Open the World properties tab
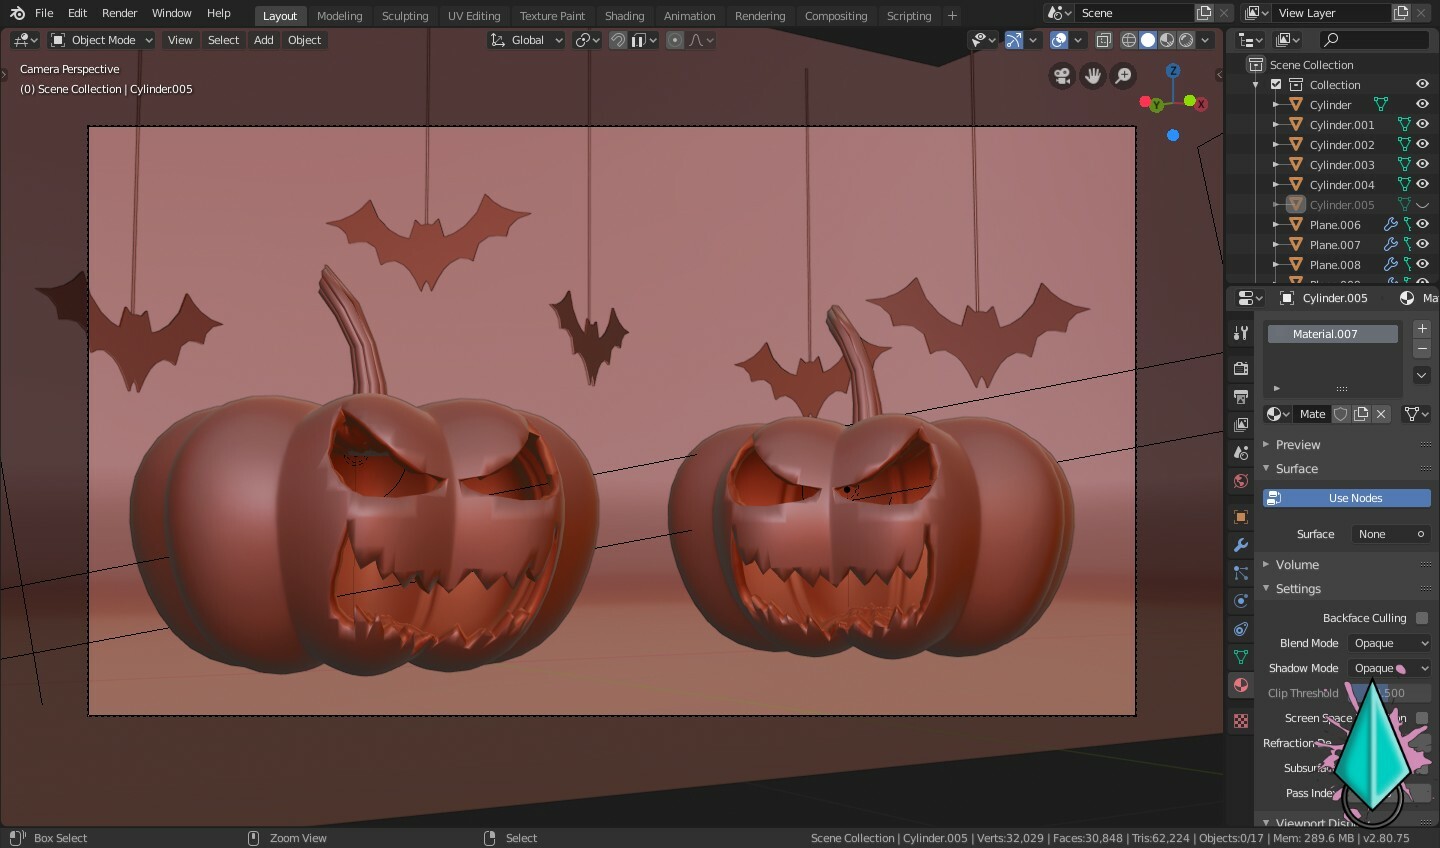Image resolution: width=1440 pixels, height=848 pixels. click(1241, 481)
